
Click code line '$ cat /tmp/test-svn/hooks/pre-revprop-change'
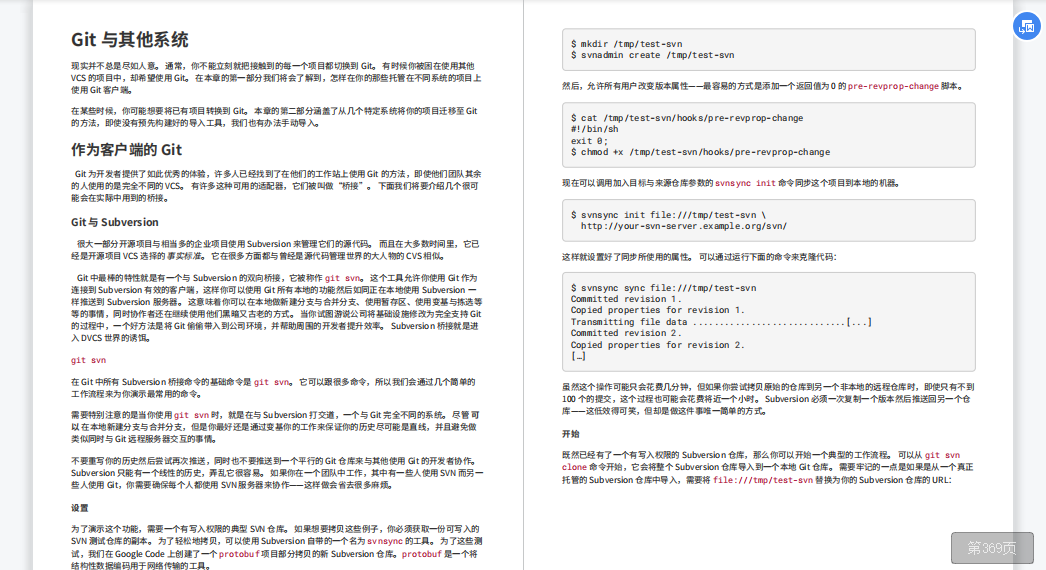coord(686,118)
